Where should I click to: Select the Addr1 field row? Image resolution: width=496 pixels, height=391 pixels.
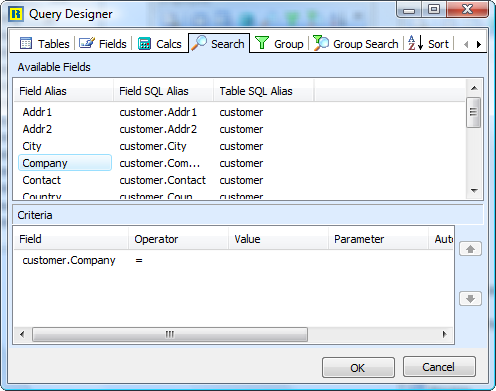click(239, 112)
